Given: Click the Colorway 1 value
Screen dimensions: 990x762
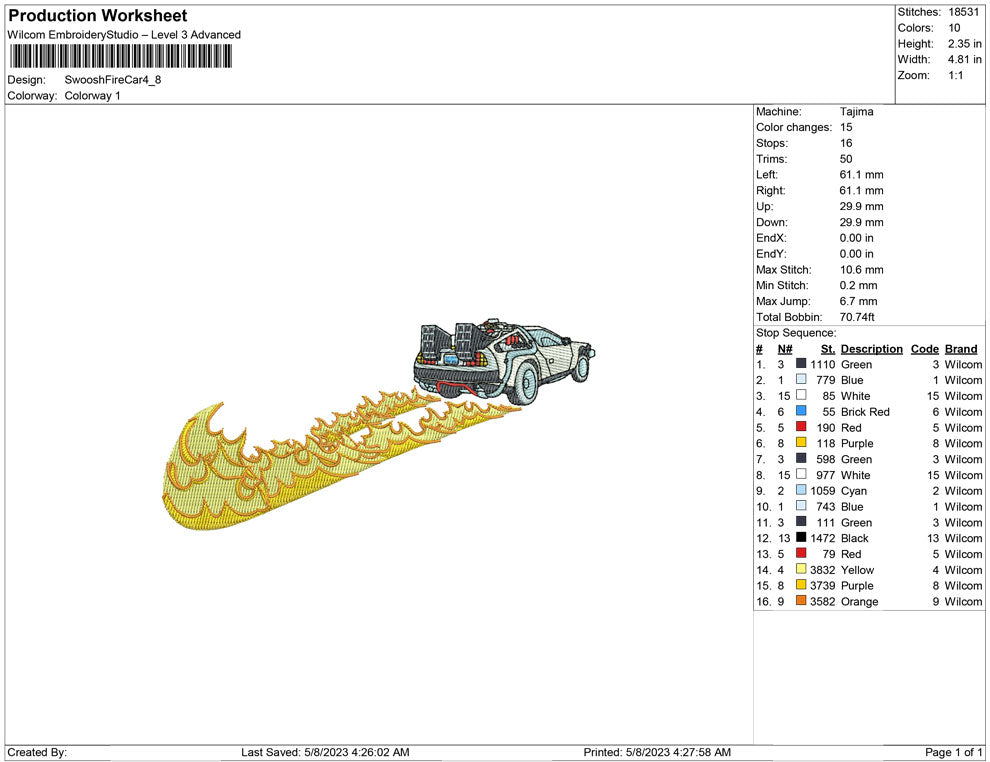Looking at the screenshot, I should pyautogui.click(x=93, y=96).
